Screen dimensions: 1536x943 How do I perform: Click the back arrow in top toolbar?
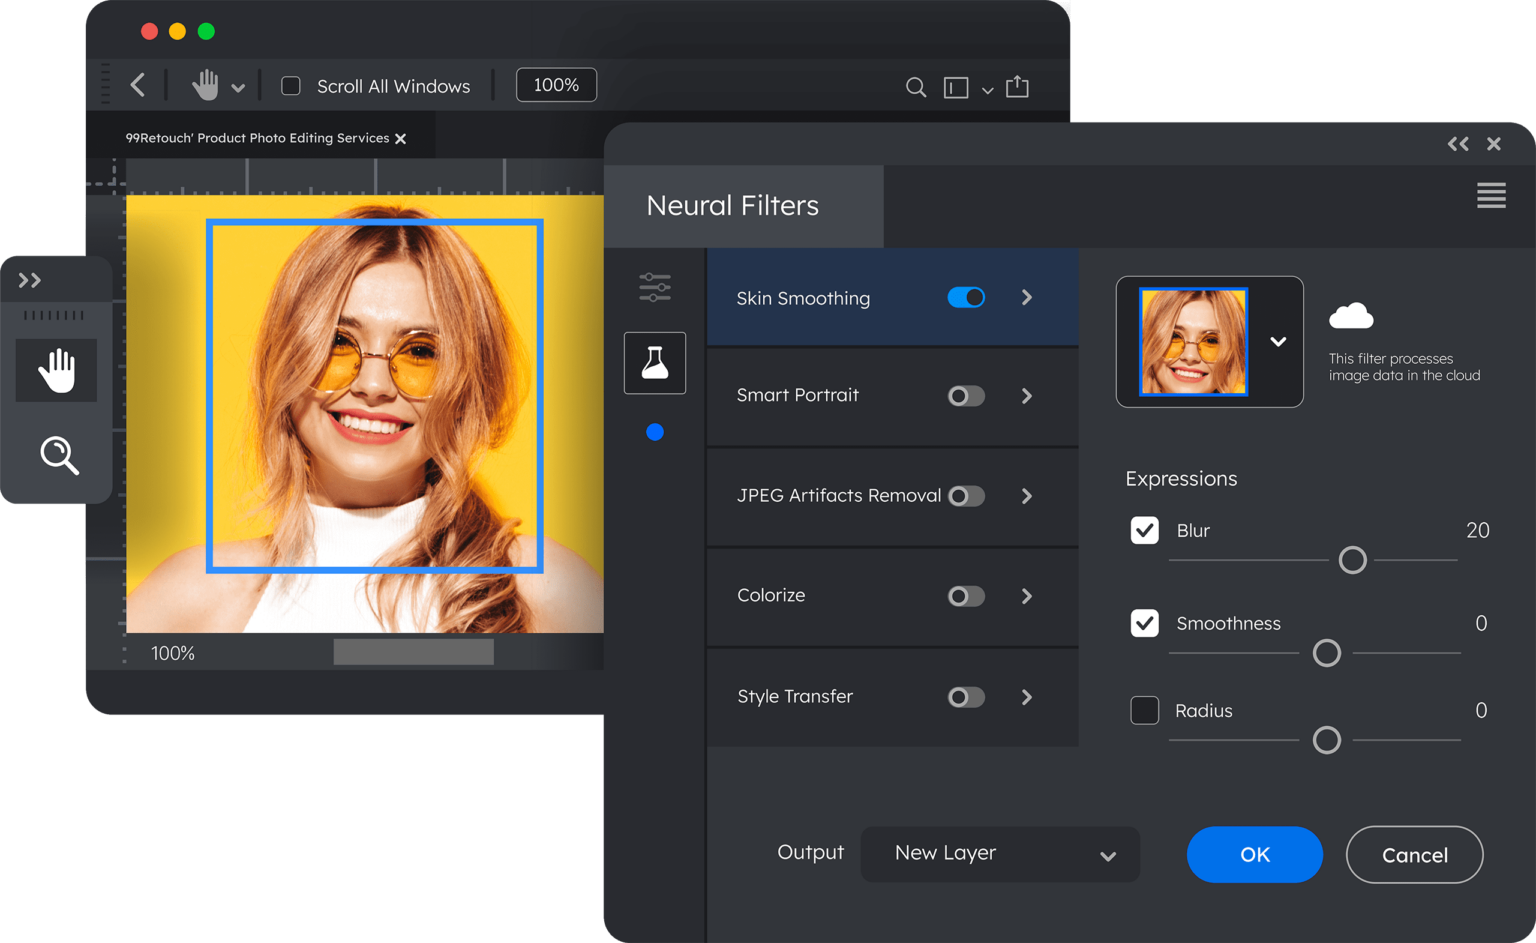tap(138, 85)
